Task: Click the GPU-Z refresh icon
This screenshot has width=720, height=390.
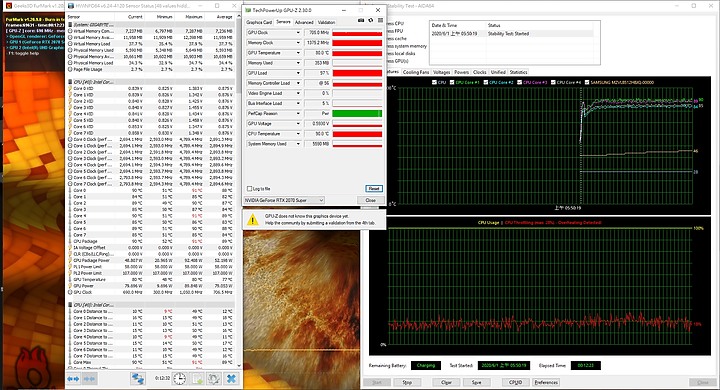Action: point(371,21)
